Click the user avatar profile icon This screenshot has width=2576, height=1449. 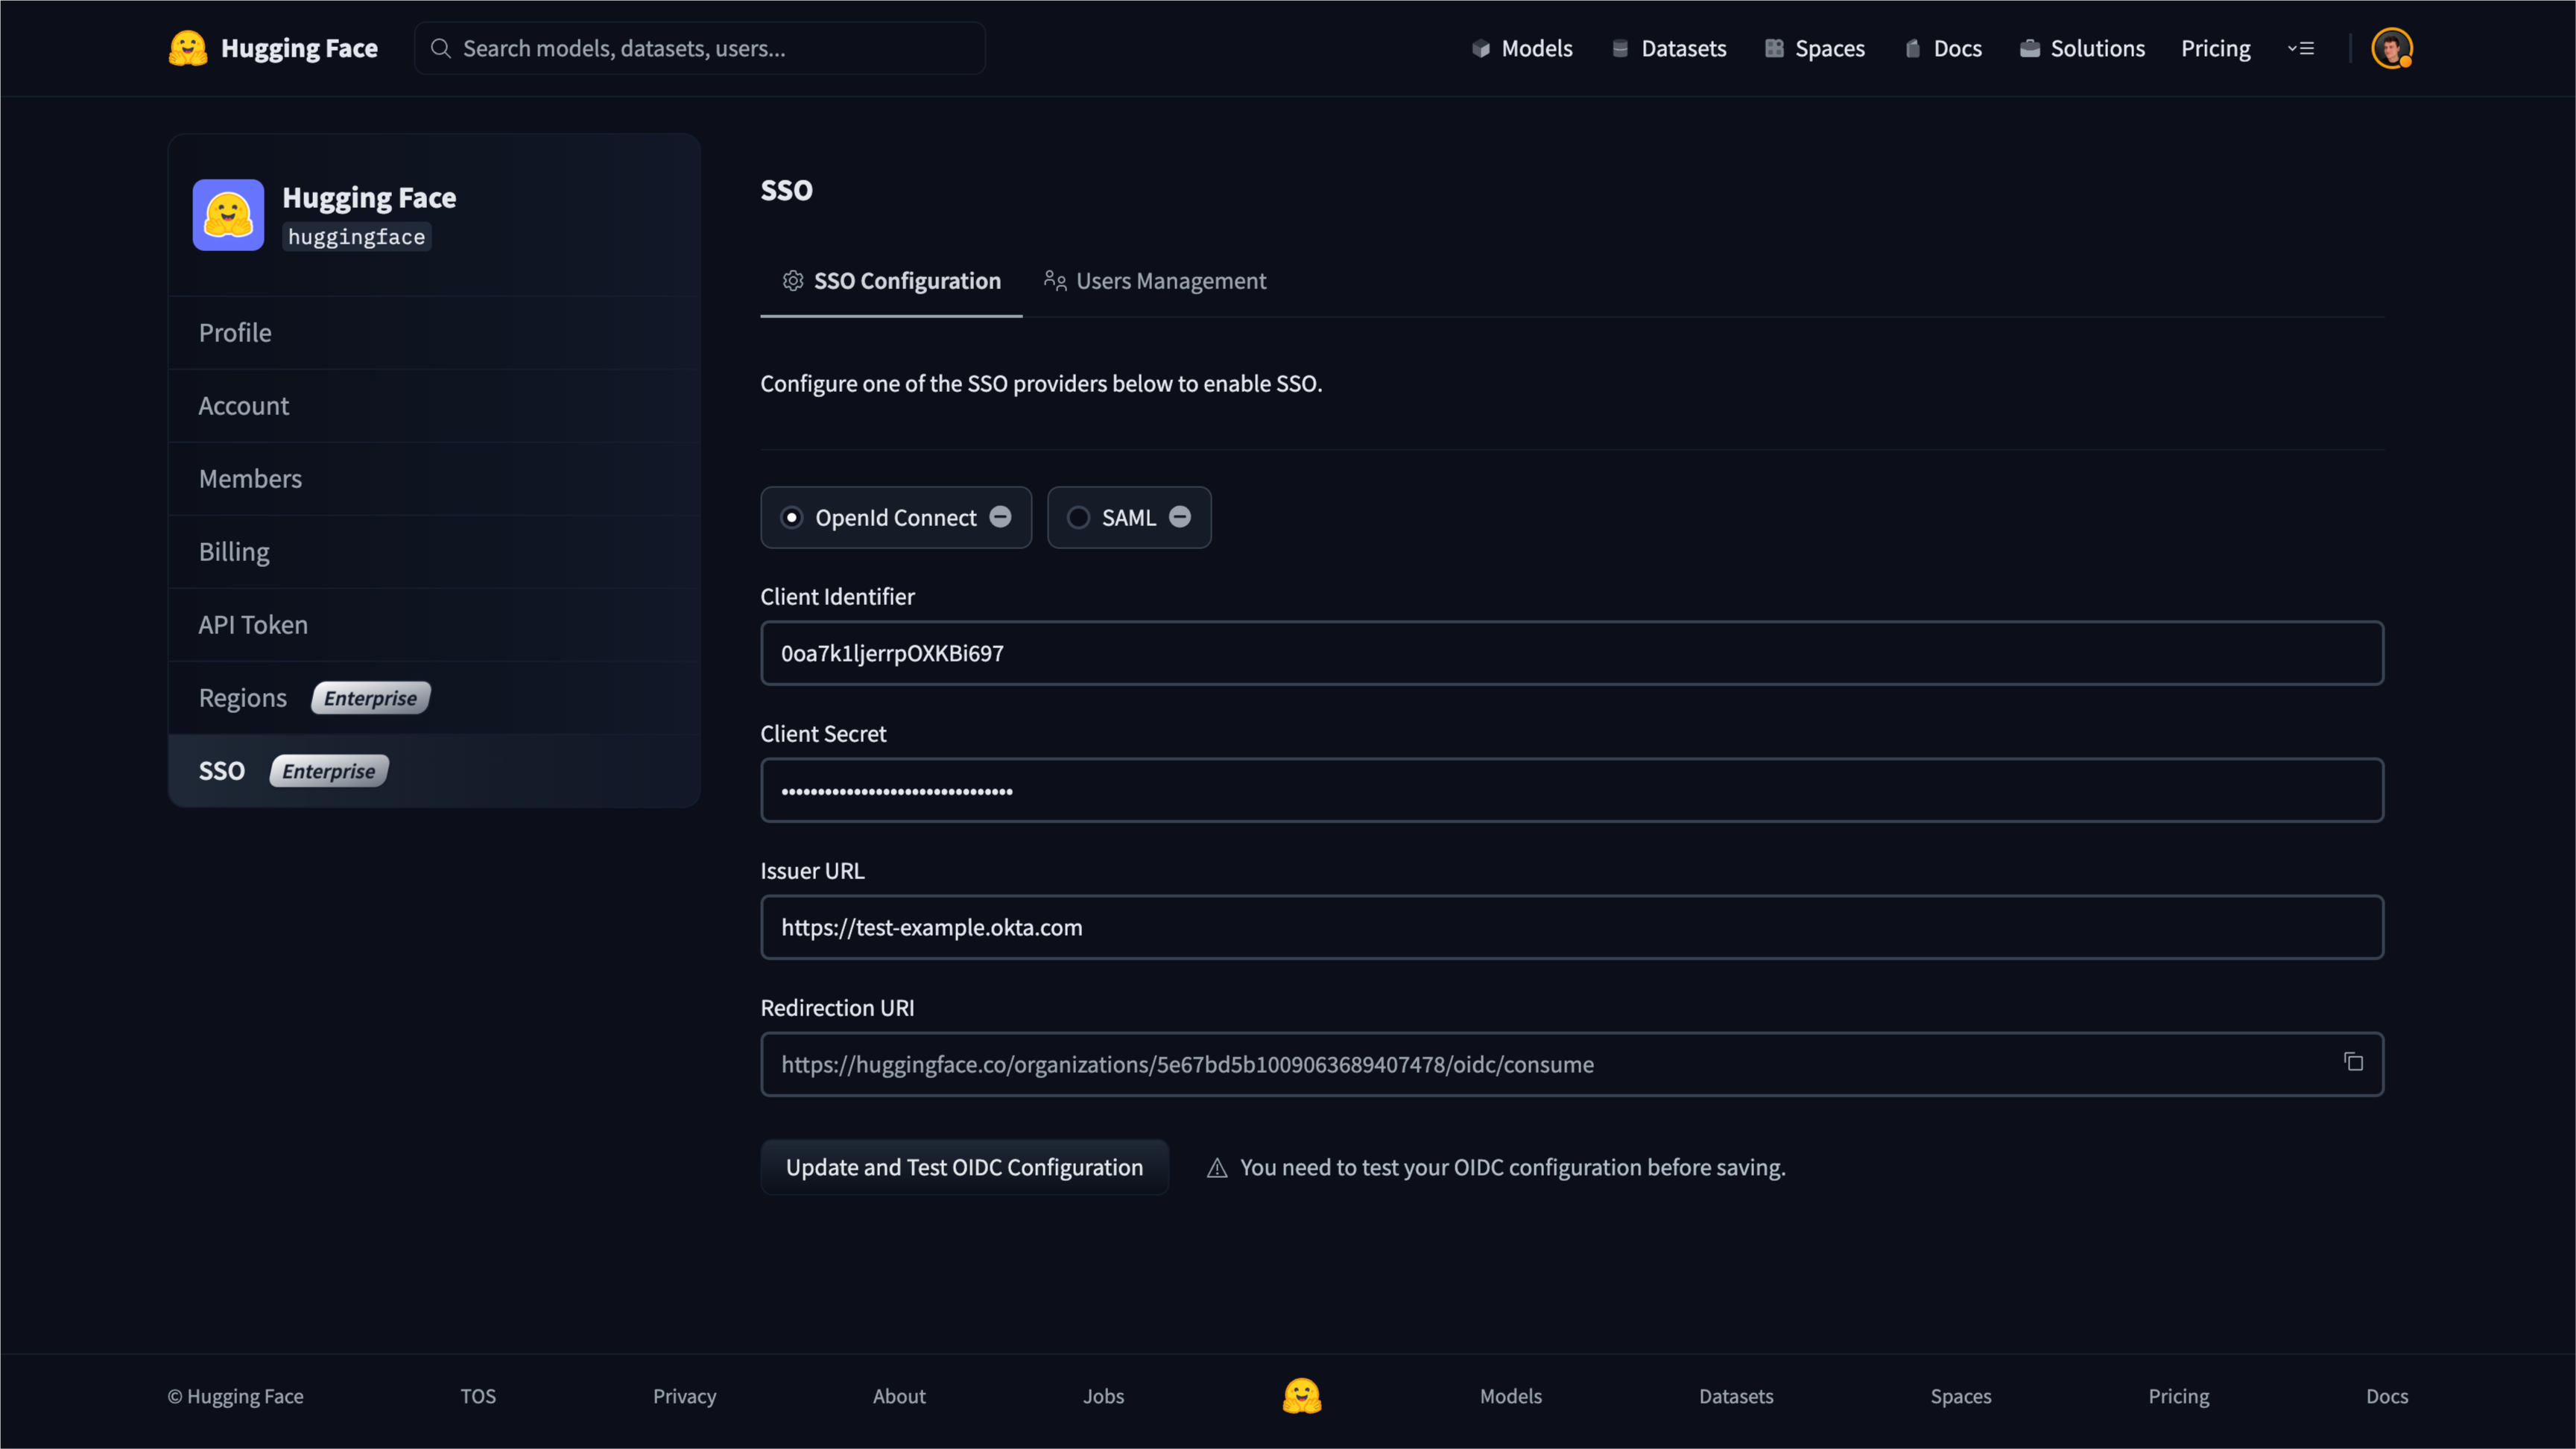pyautogui.click(x=2390, y=46)
